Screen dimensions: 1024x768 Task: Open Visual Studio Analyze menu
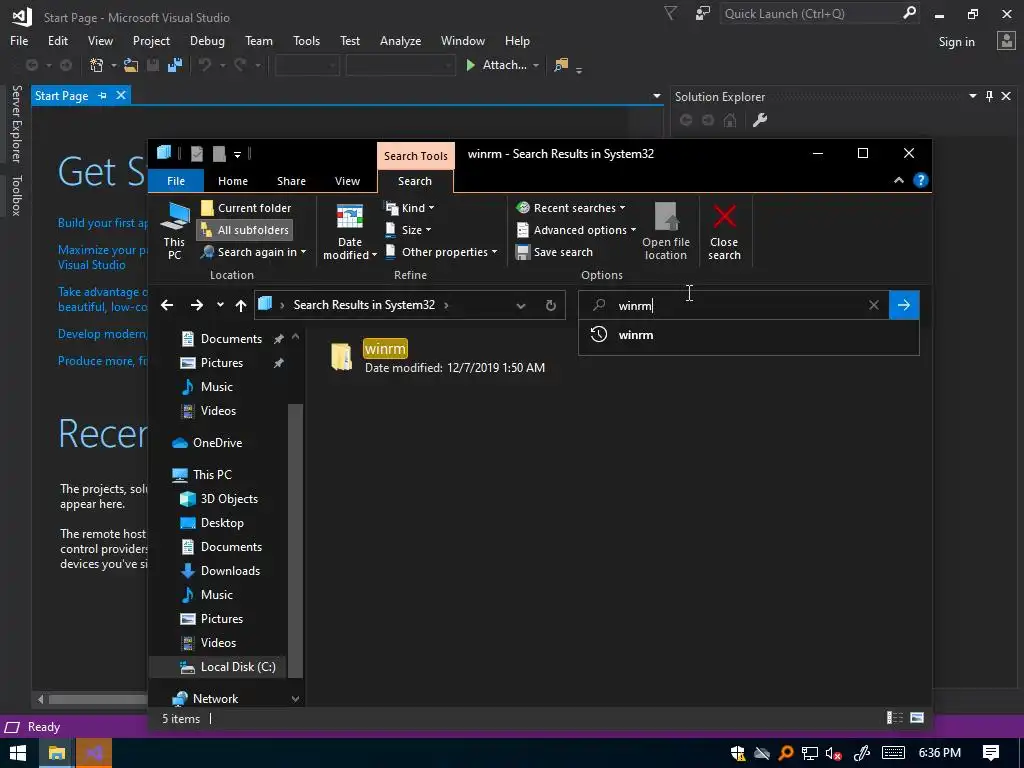coord(400,40)
